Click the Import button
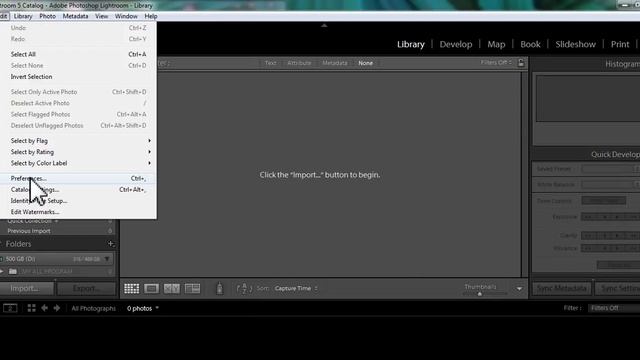 [27, 289]
